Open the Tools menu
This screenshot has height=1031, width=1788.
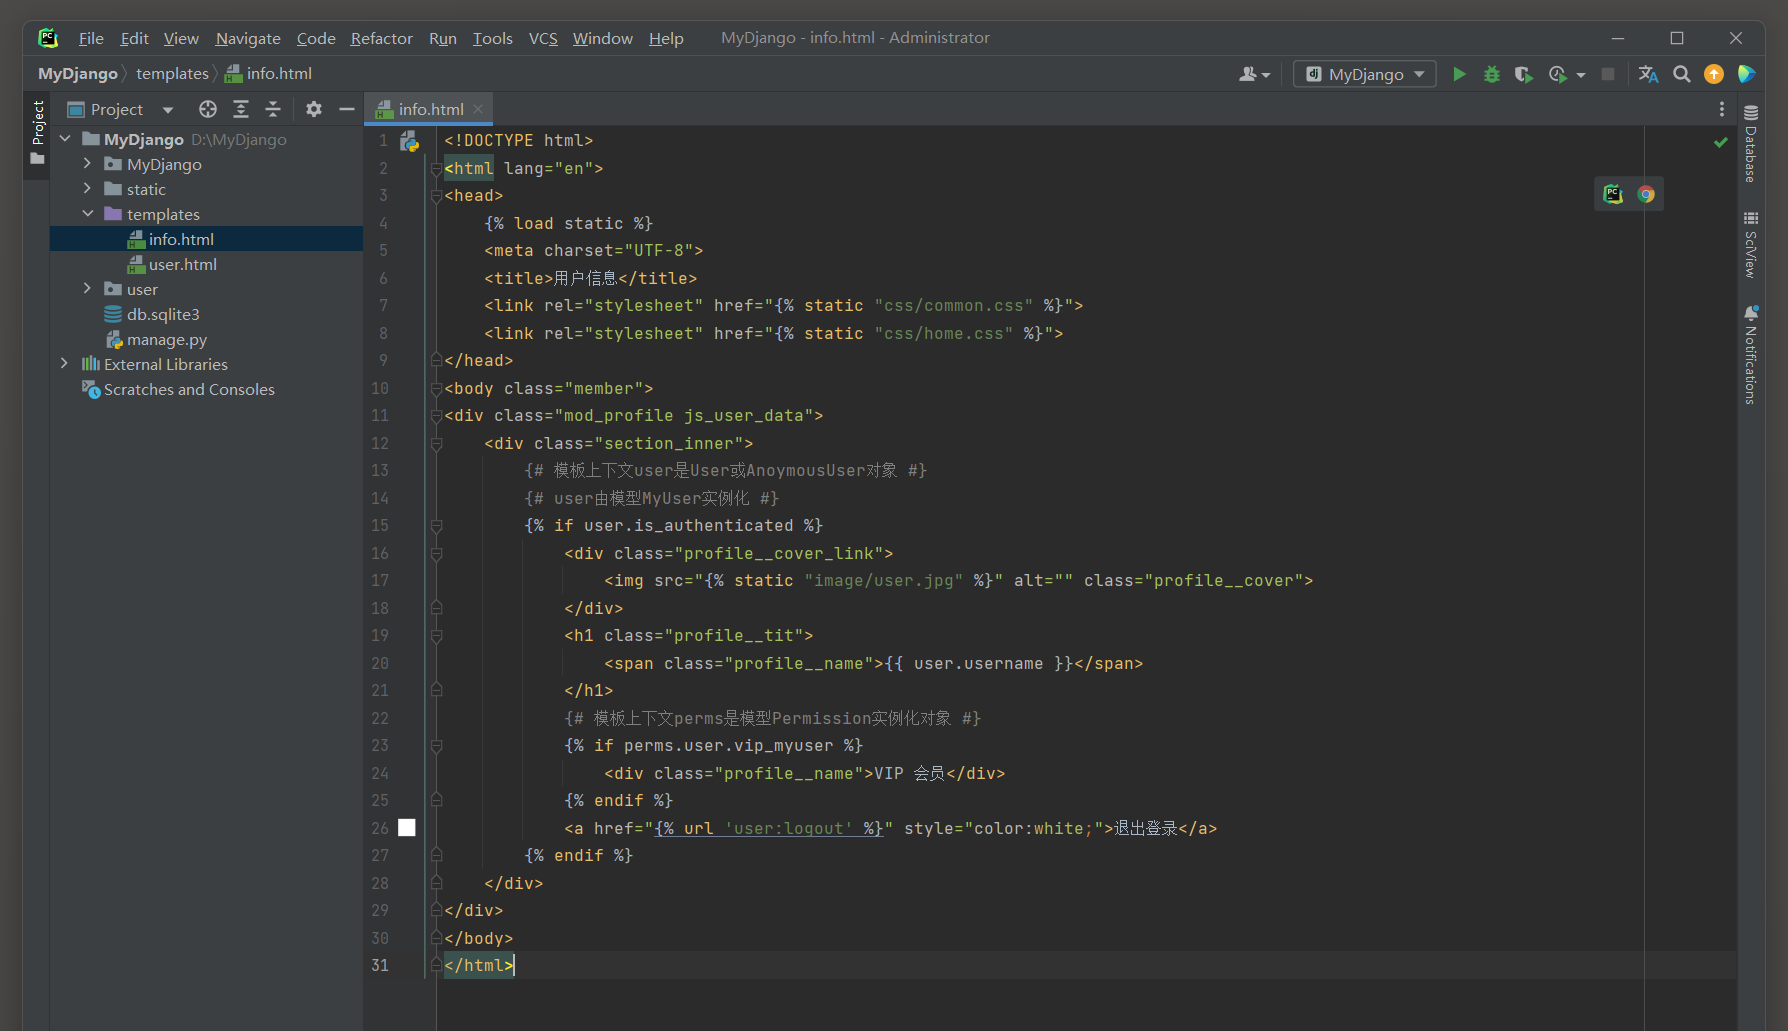[492, 38]
